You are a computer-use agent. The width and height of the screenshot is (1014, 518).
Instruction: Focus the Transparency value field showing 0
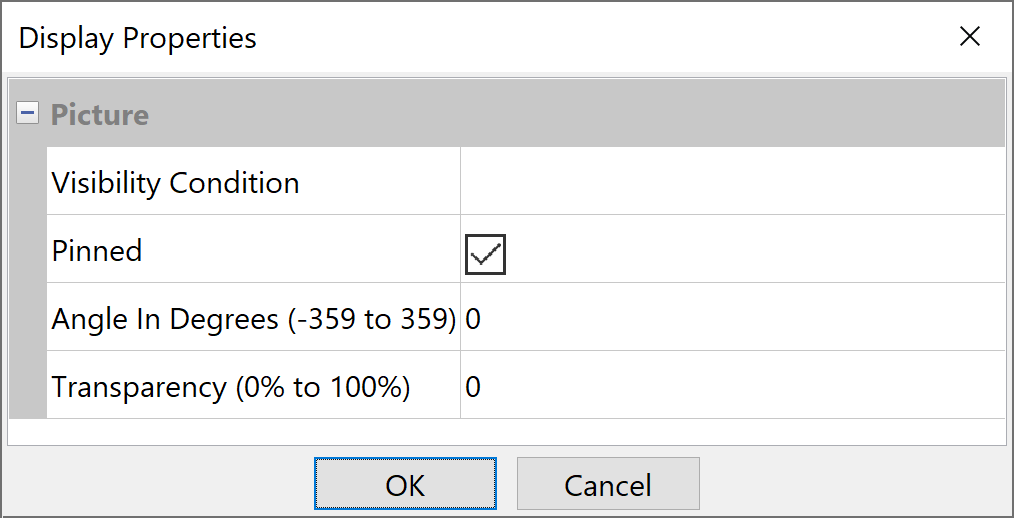click(x=730, y=387)
